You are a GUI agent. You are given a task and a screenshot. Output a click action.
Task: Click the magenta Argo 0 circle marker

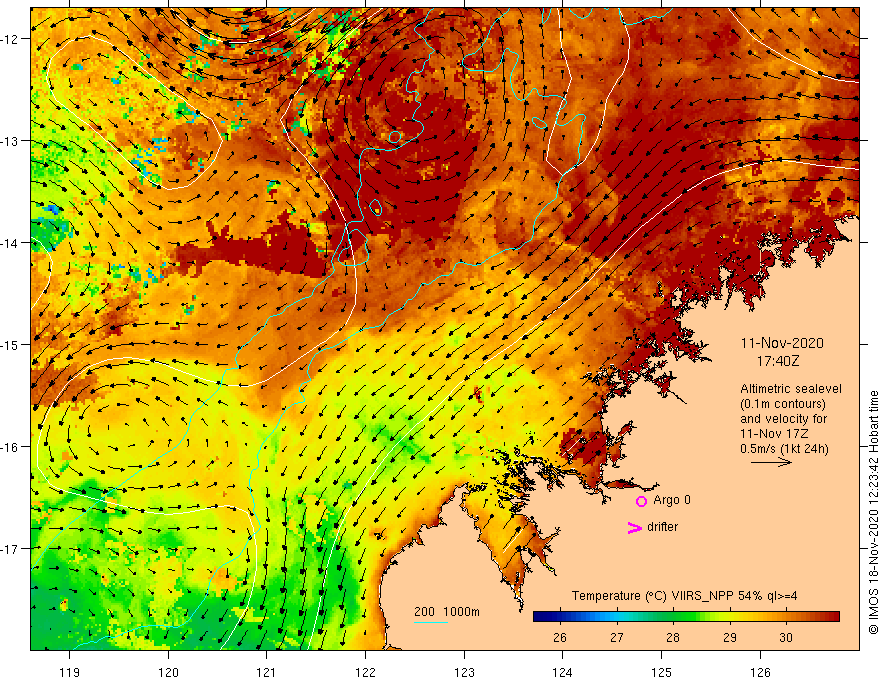(641, 501)
